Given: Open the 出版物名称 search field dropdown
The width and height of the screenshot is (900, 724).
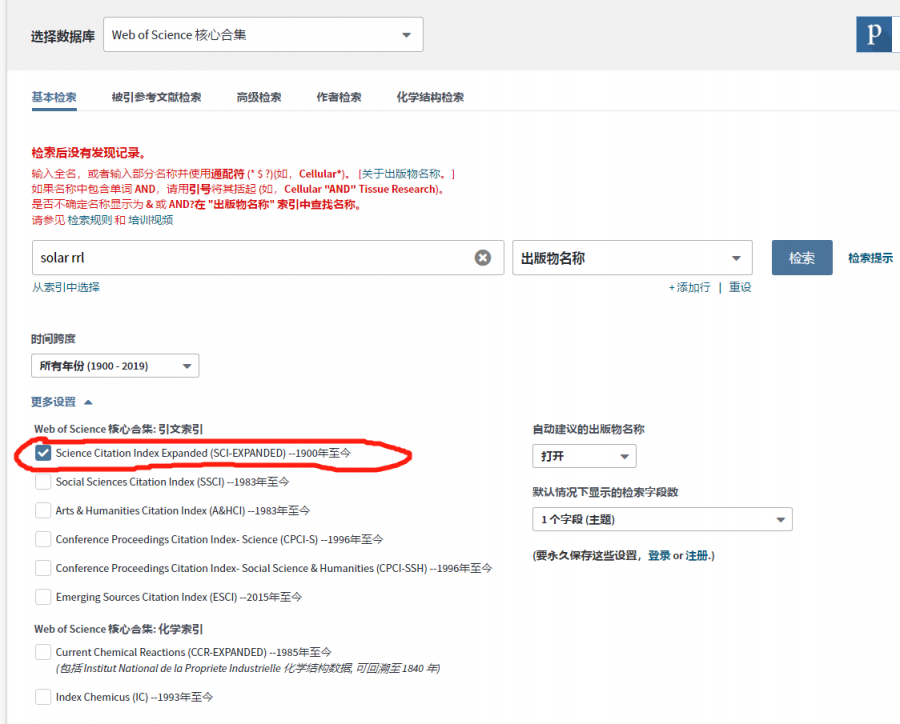Looking at the screenshot, I should pos(632,258).
